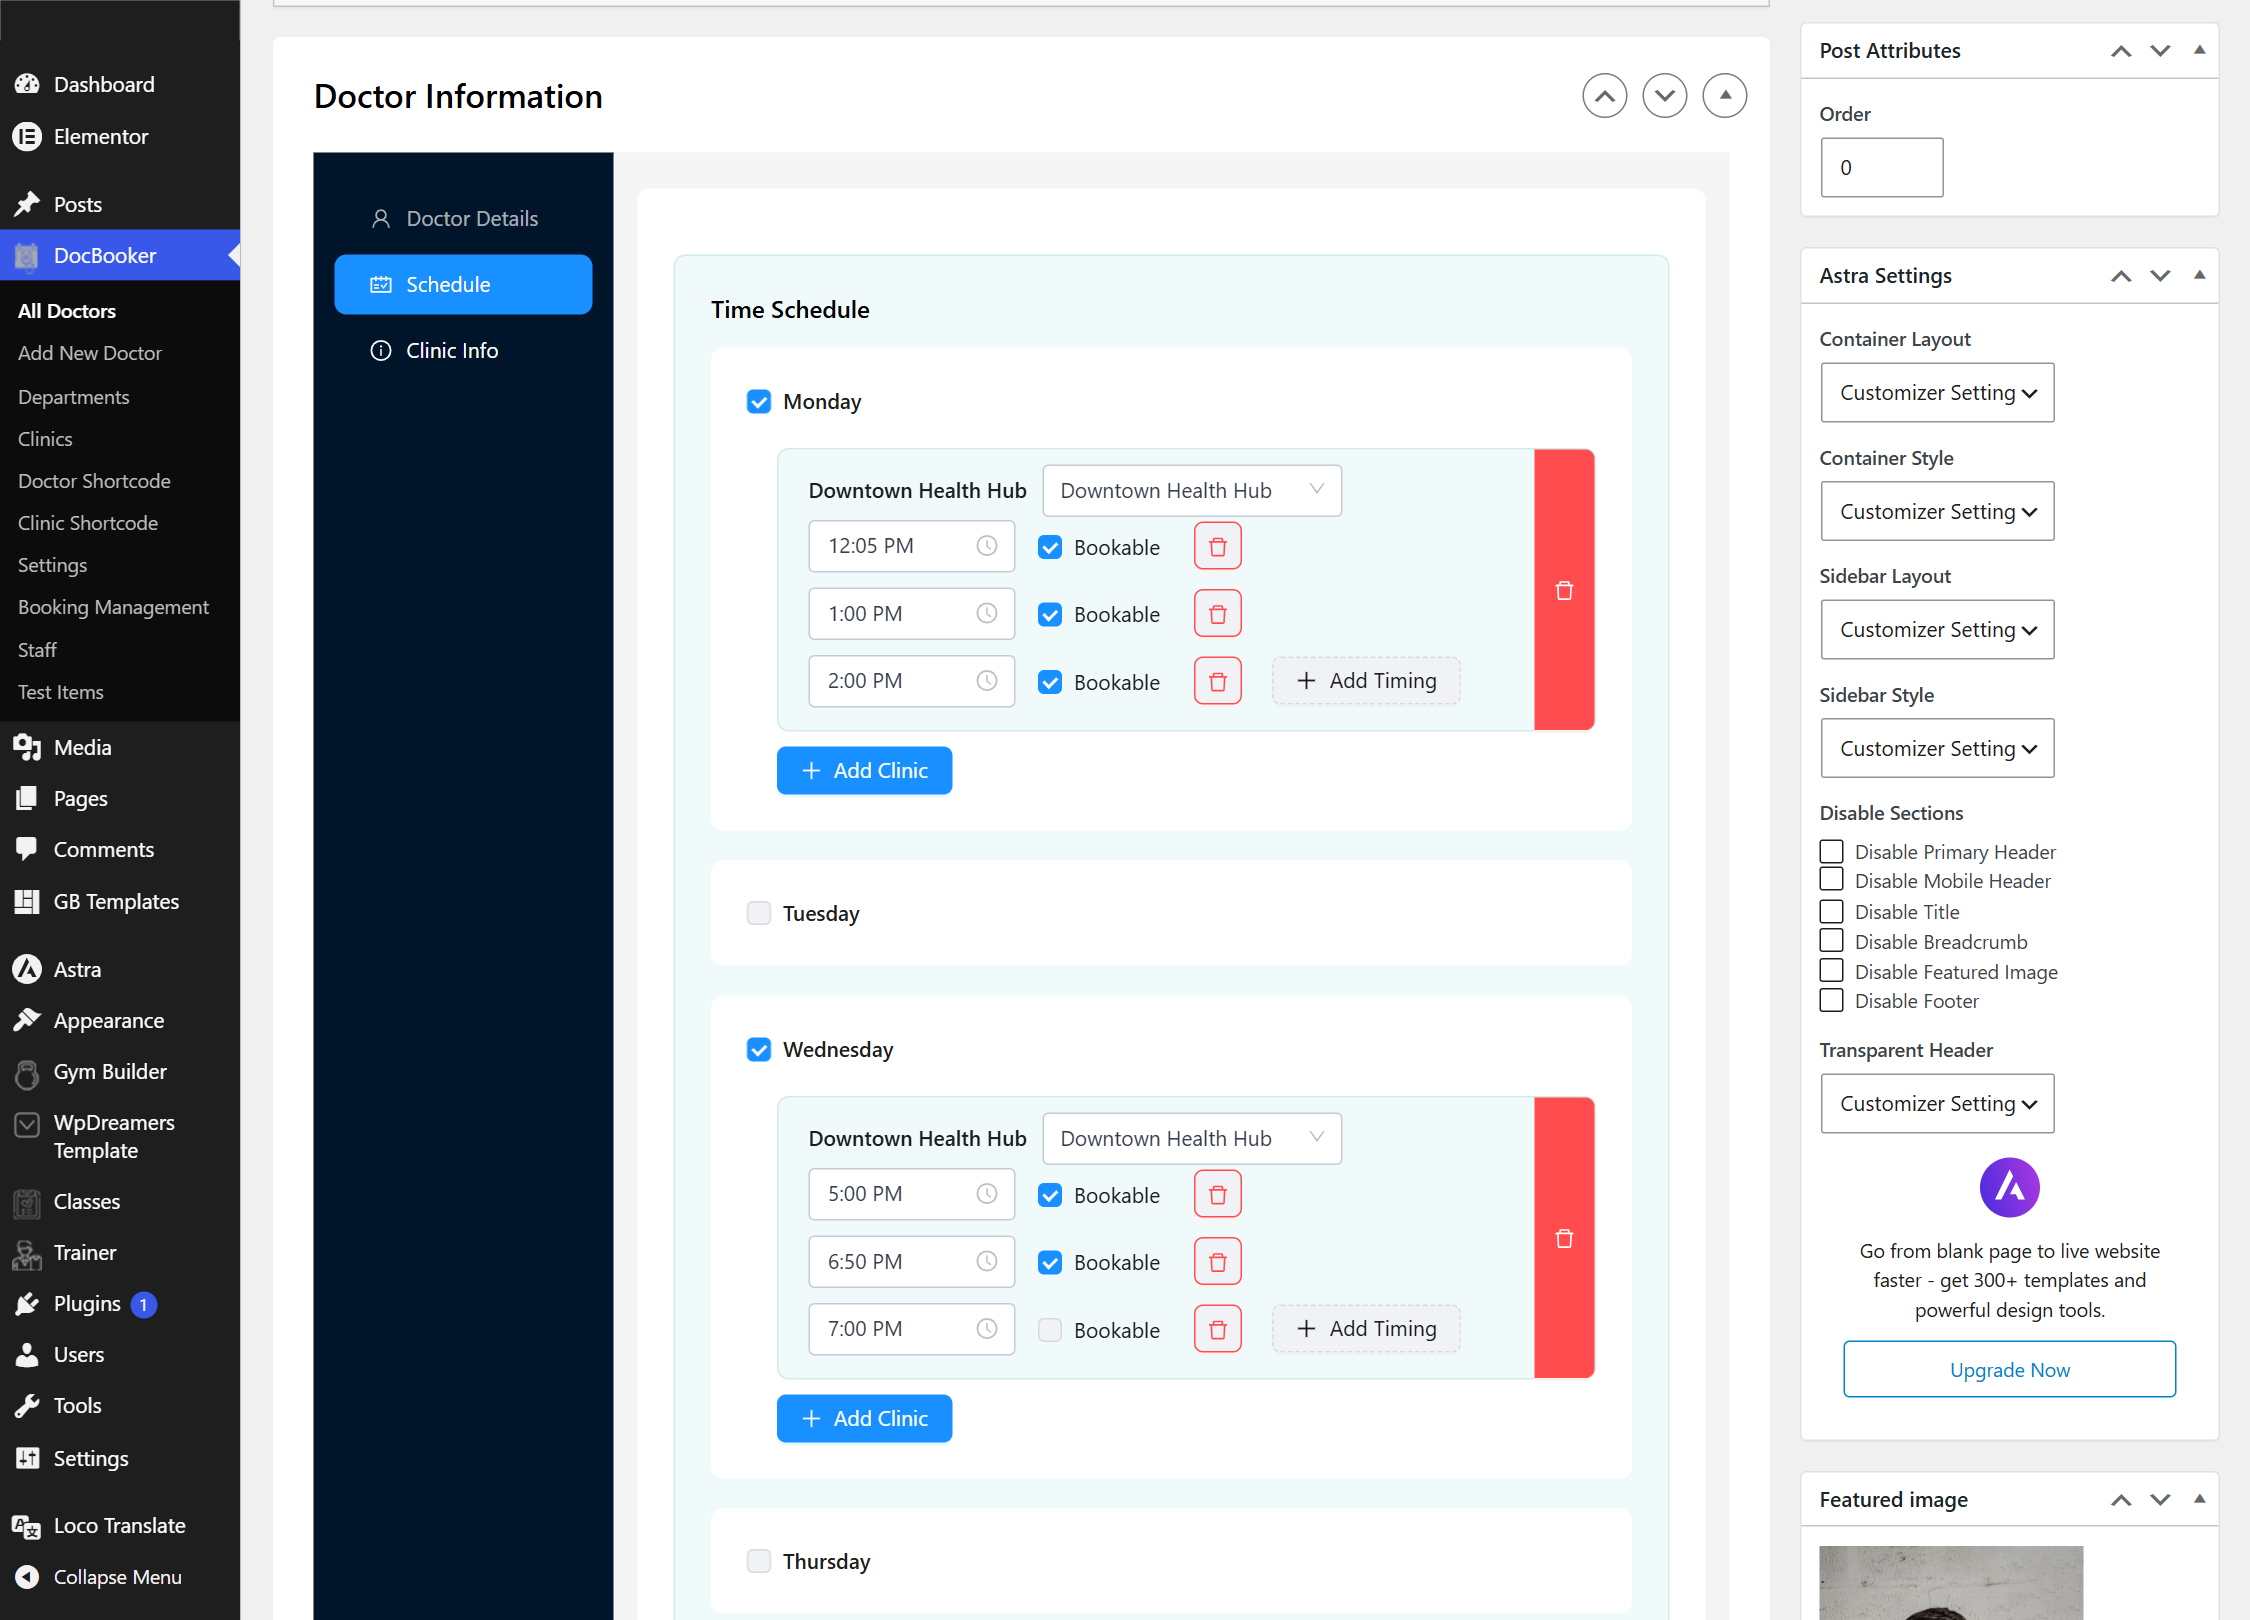
Task: Check Disable Primary Header
Action: point(1831,851)
